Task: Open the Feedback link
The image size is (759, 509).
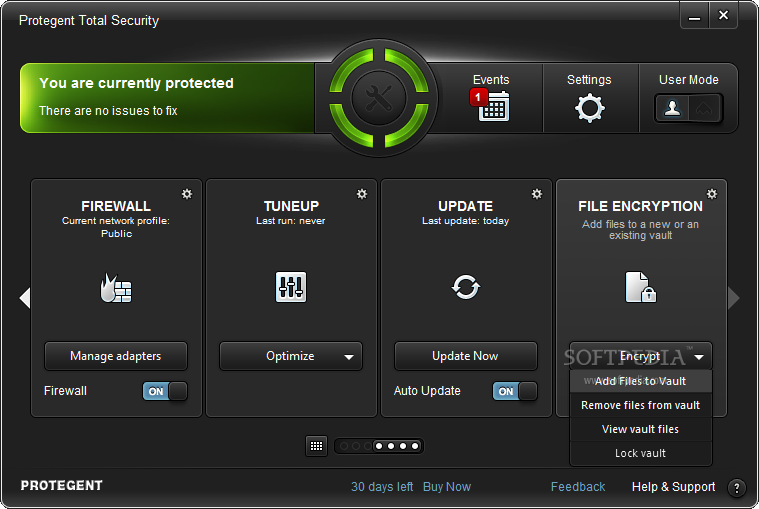Action: point(578,487)
